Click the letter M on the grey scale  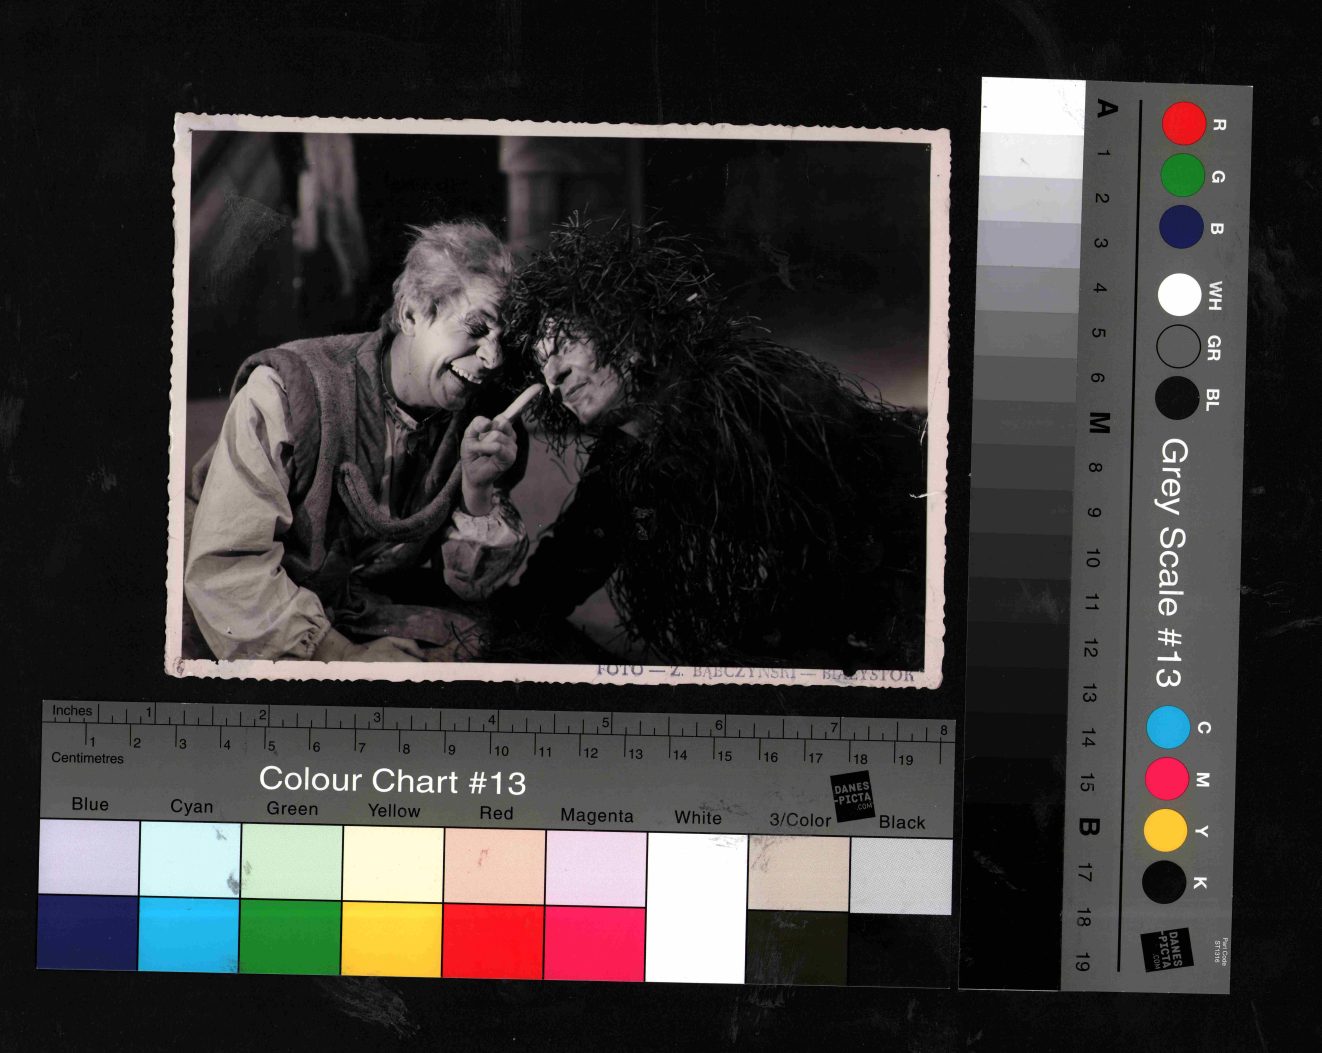pos(1098,422)
